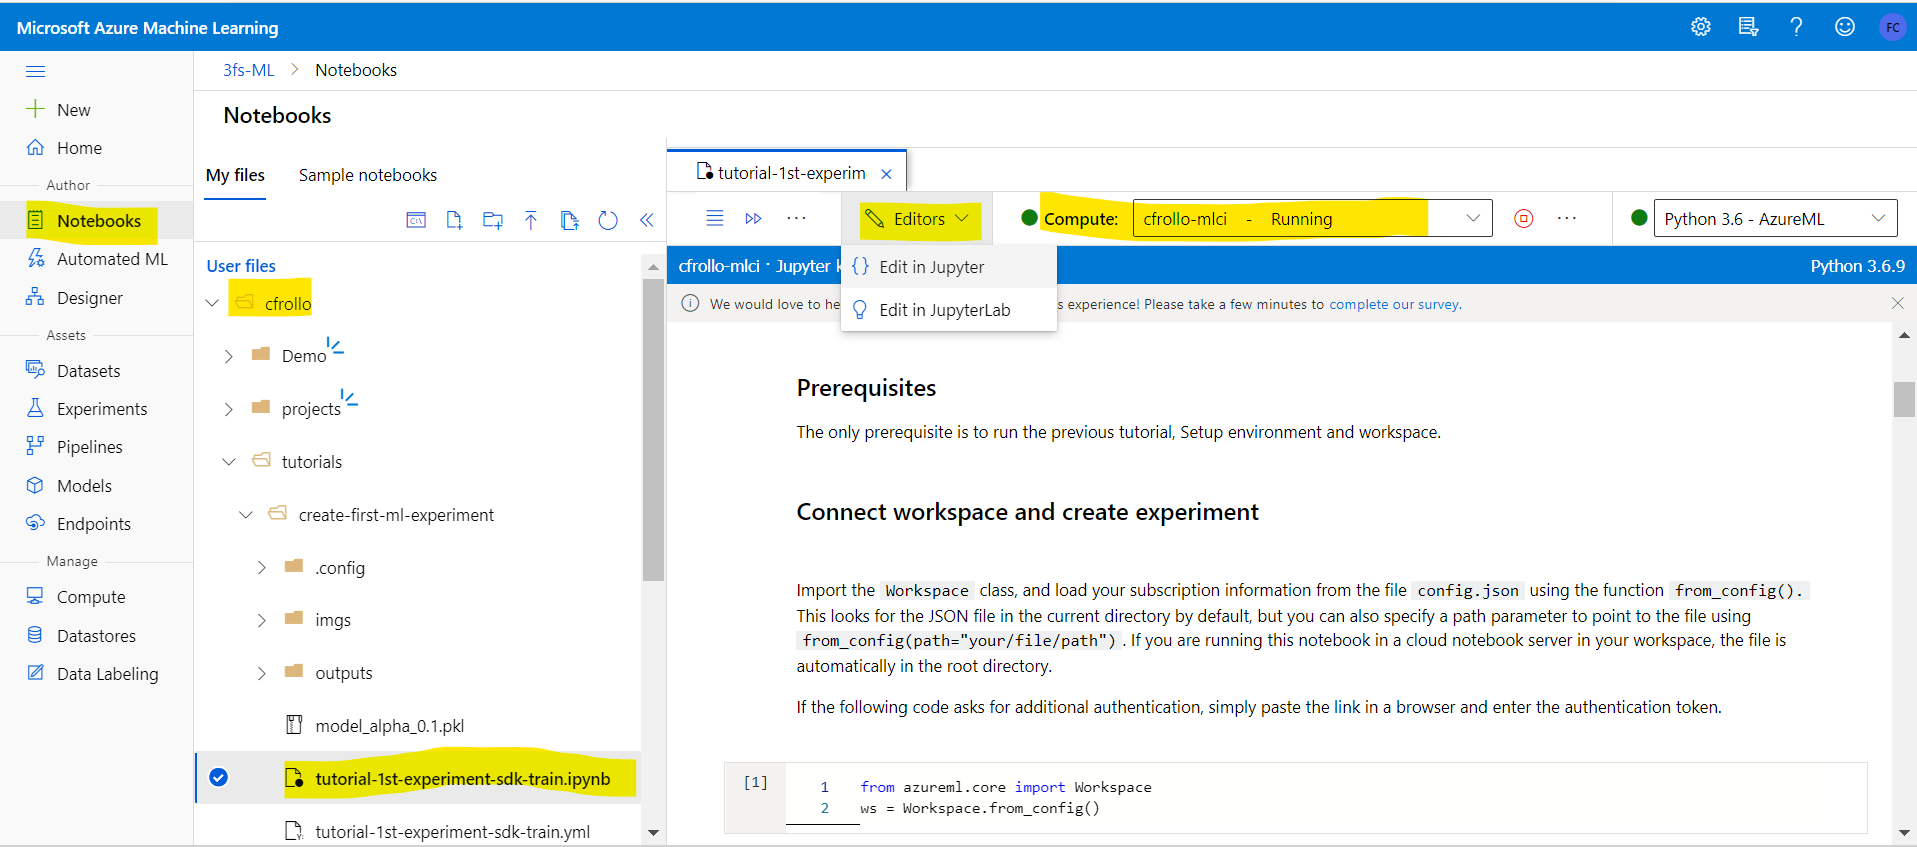The width and height of the screenshot is (1917, 847).
Task: Click the upload files arrow icon
Action: tap(531, 220)
